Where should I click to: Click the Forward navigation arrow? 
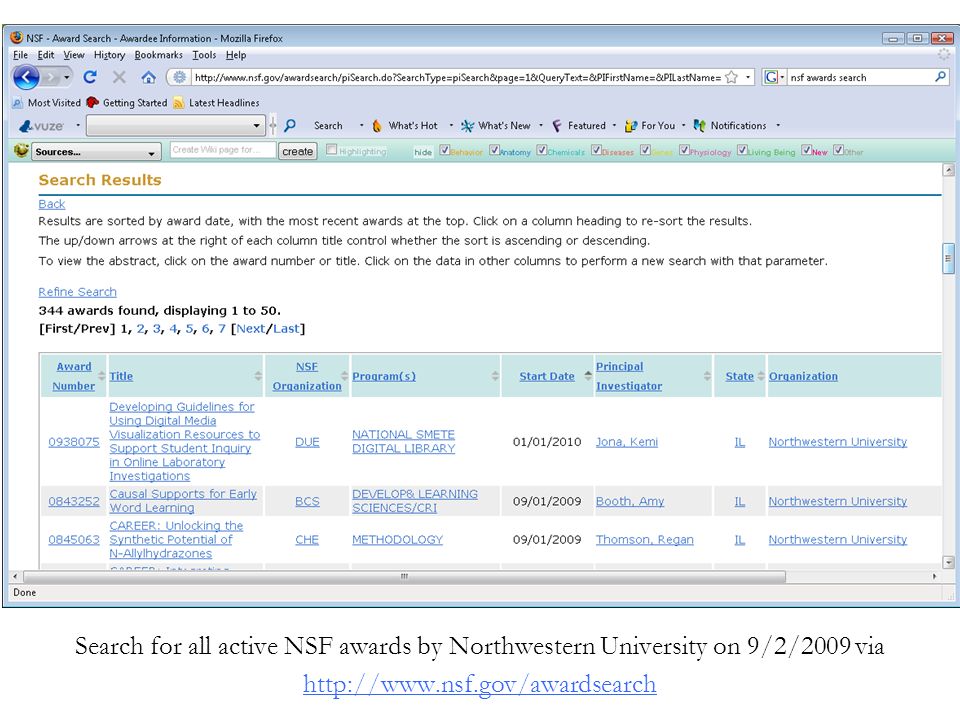point(51,78)
